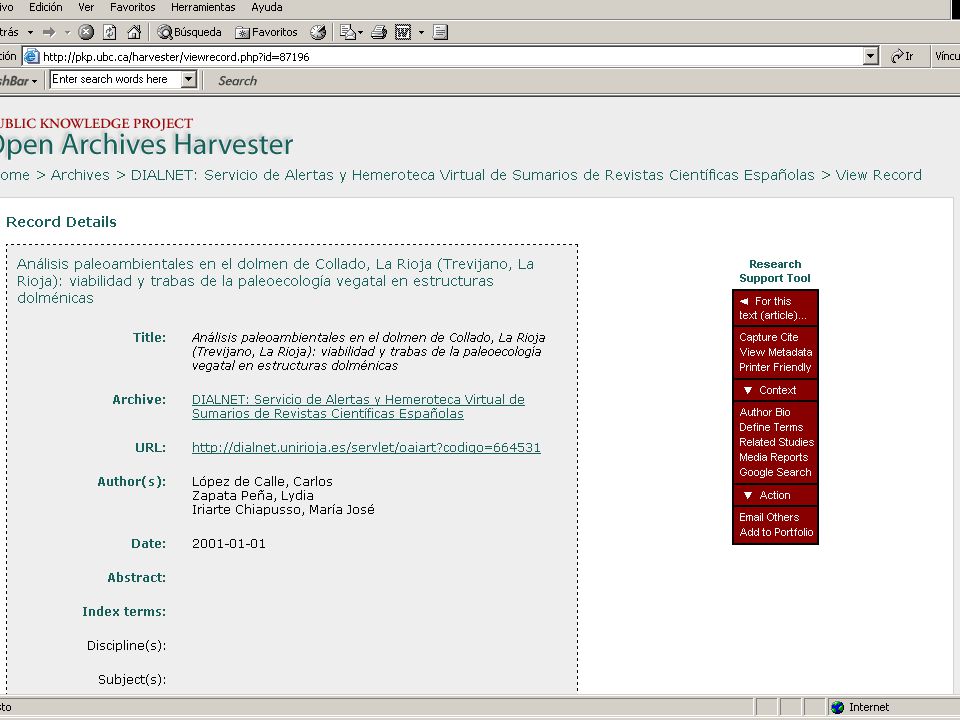Click author Zapata Peña, Lydia
Screen dimensions: 960x720
253,496
